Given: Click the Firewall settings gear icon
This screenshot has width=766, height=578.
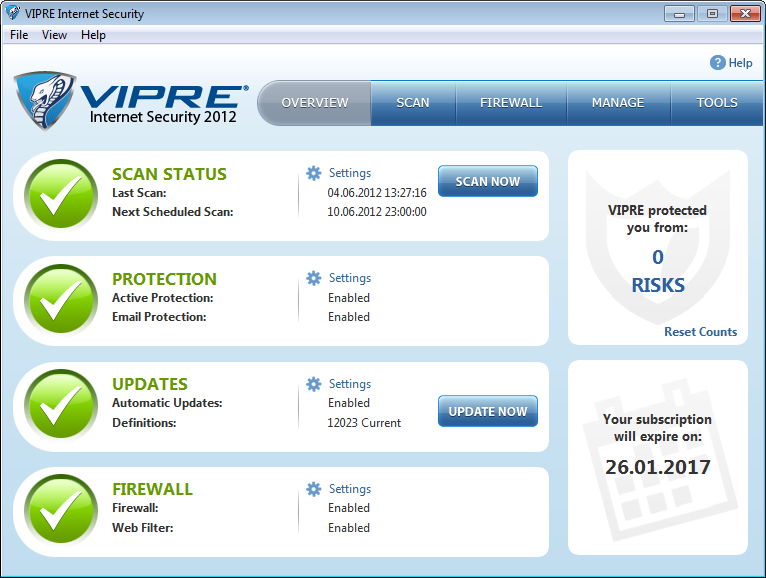Looking at the screenshot, I should tap(314, 489).
